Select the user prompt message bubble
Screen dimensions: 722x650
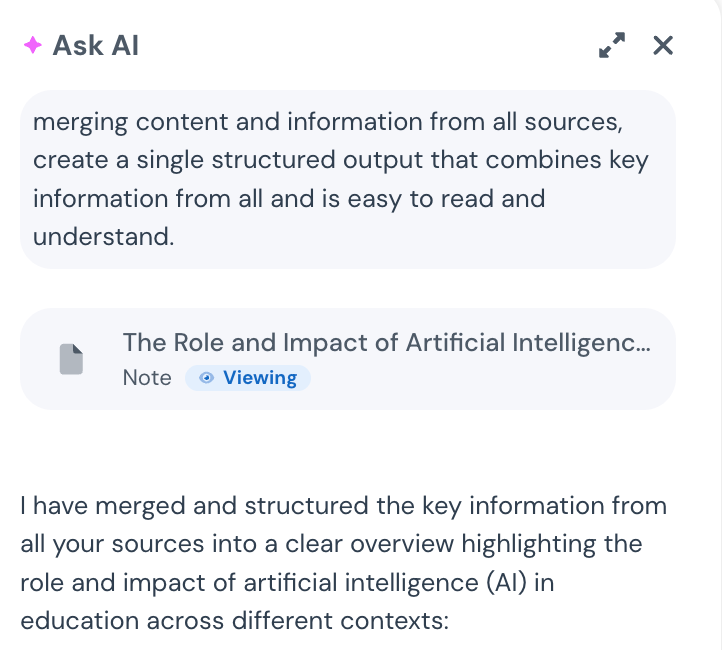click(x=348, y=180)
